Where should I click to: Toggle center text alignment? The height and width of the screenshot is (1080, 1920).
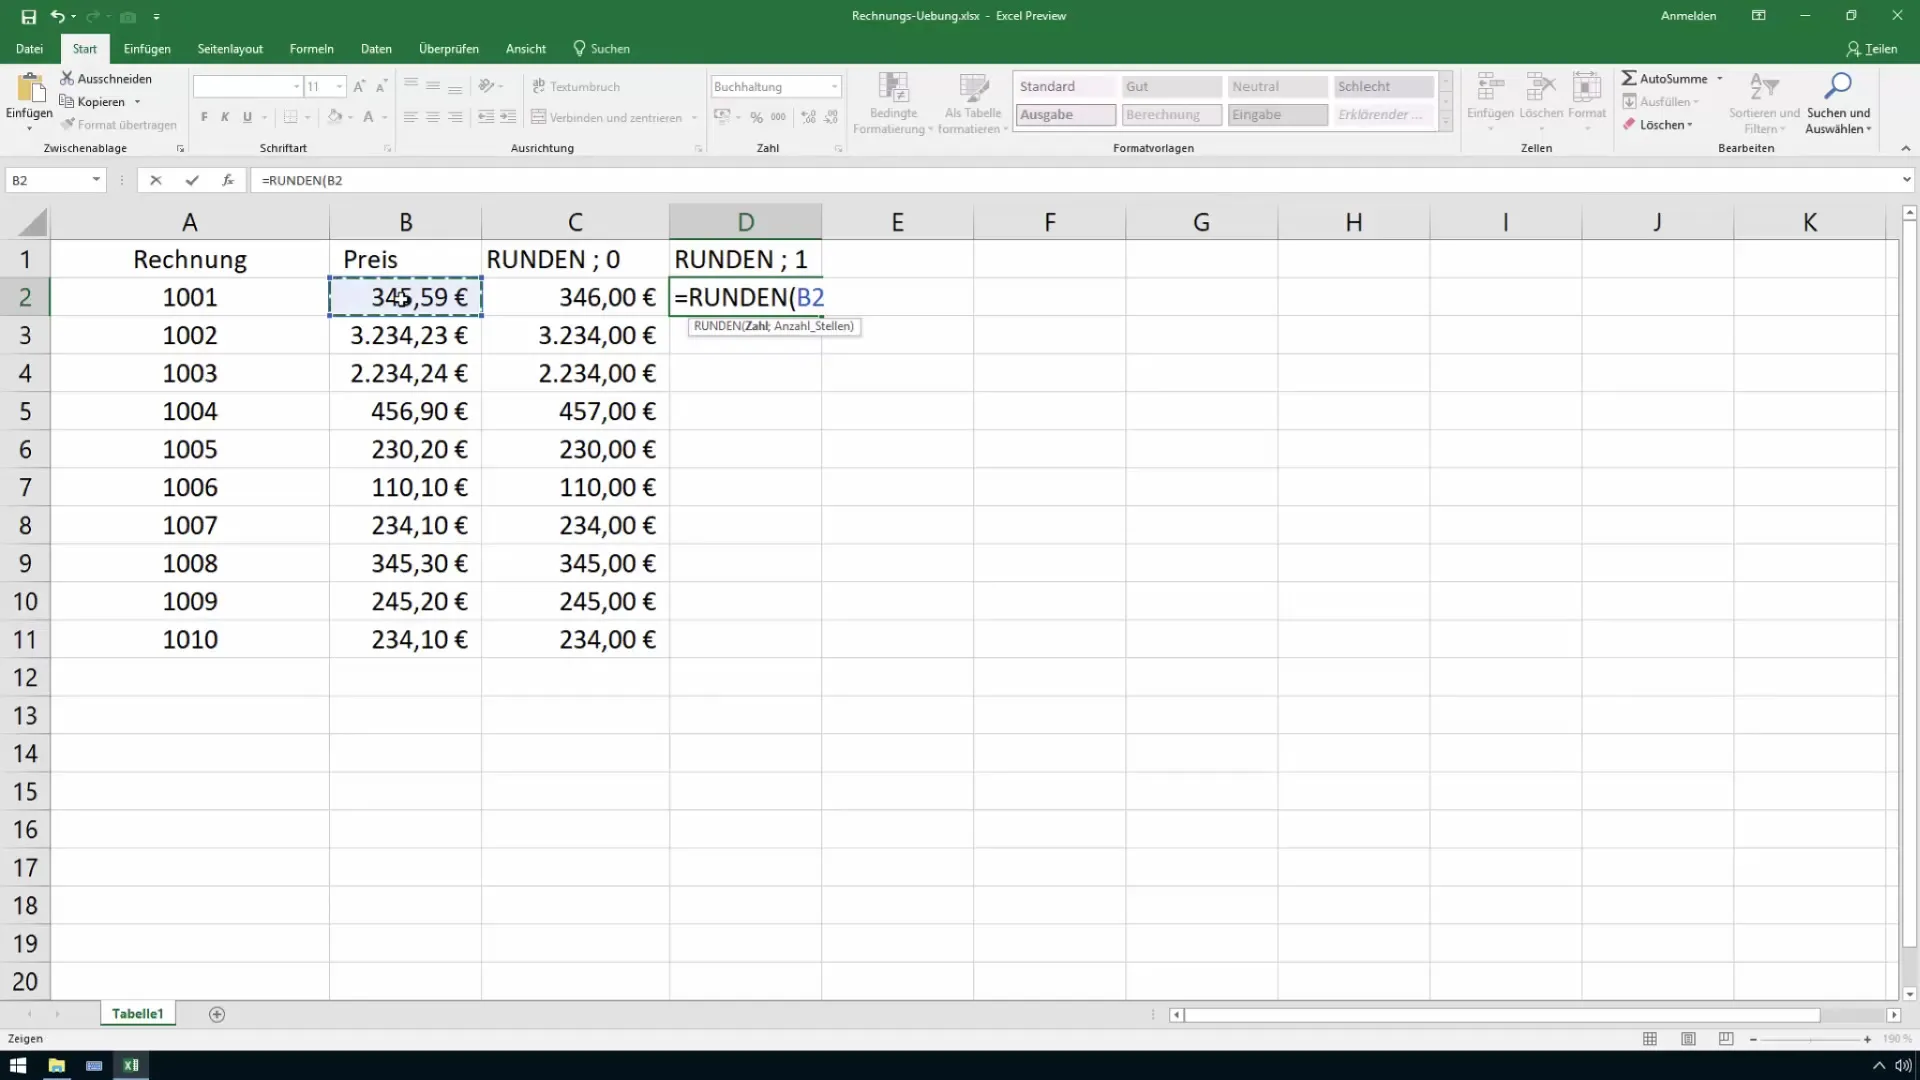coord(432,117)
